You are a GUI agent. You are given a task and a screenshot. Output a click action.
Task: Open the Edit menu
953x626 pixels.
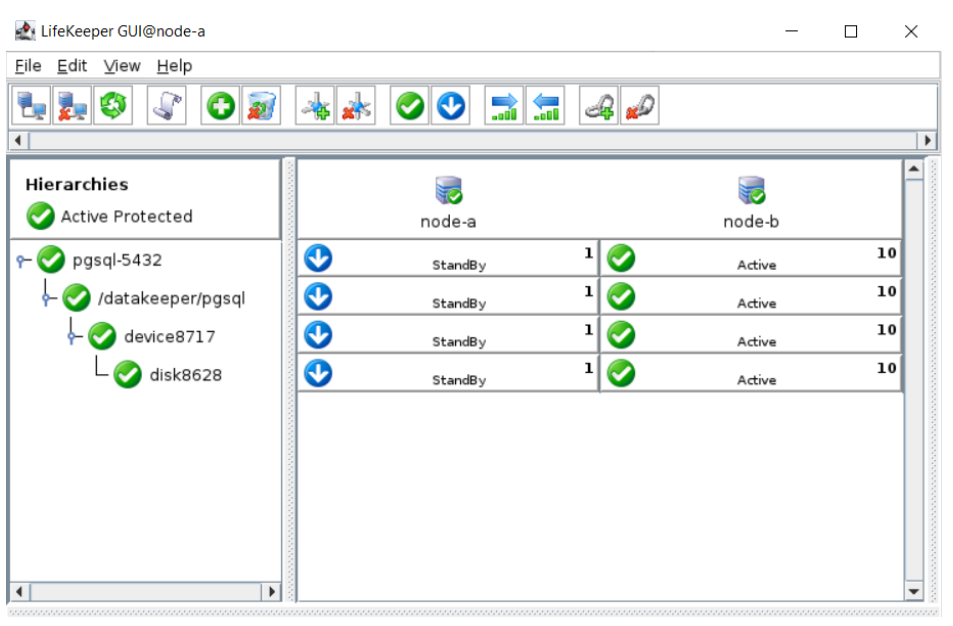tap(72, 66)
